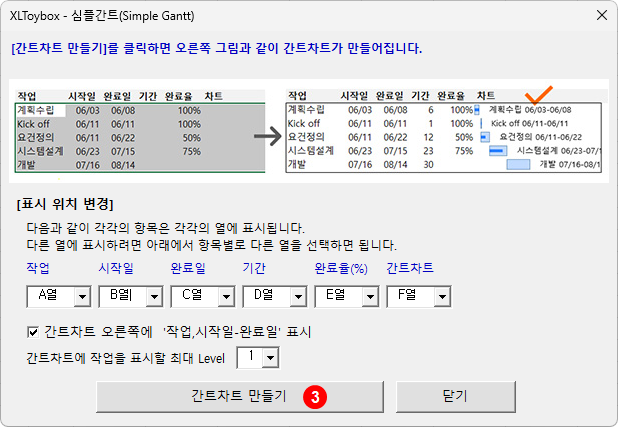618x427 pixels.
Task: Click the example Gantt chart preview image
Action: tap(309, 131)
